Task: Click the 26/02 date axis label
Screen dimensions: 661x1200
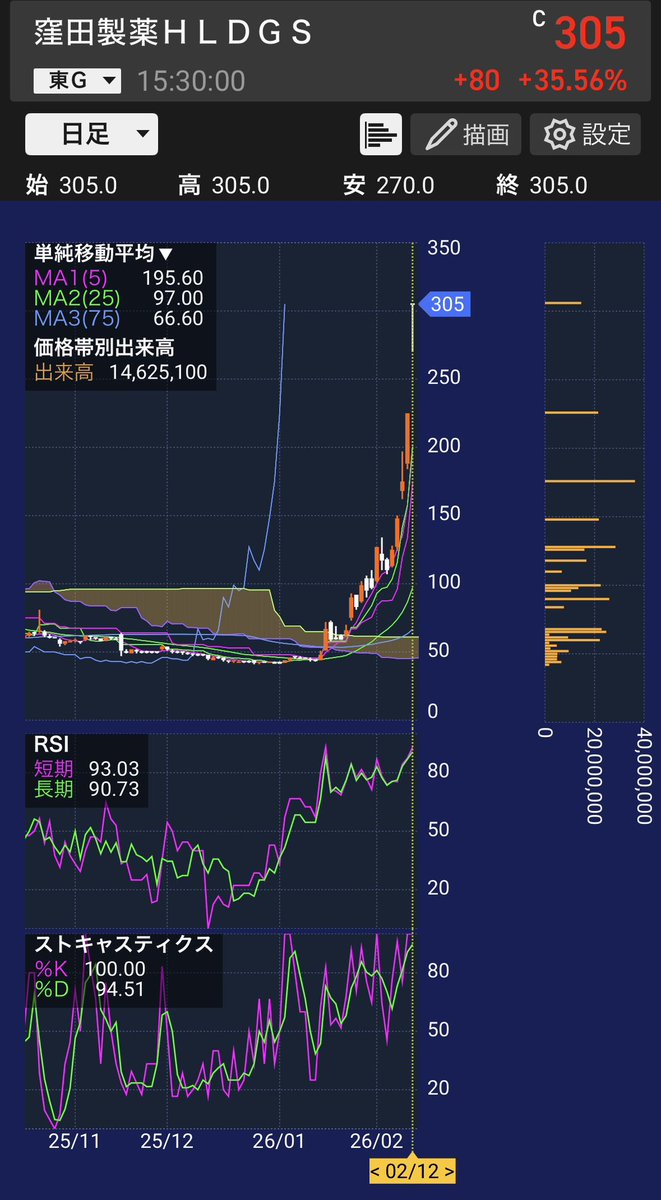Action: [376, 1140]
